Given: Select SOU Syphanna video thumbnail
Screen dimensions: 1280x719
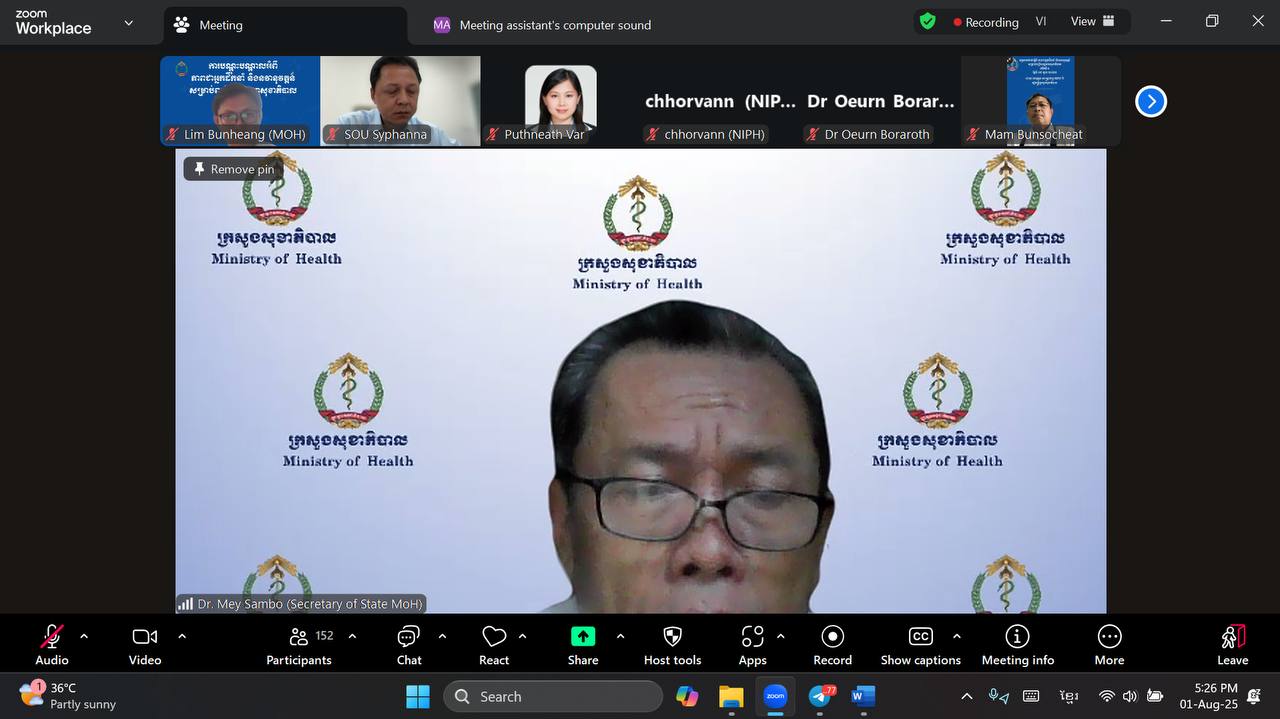Looking at the screenshot, I should pos(401,101).
